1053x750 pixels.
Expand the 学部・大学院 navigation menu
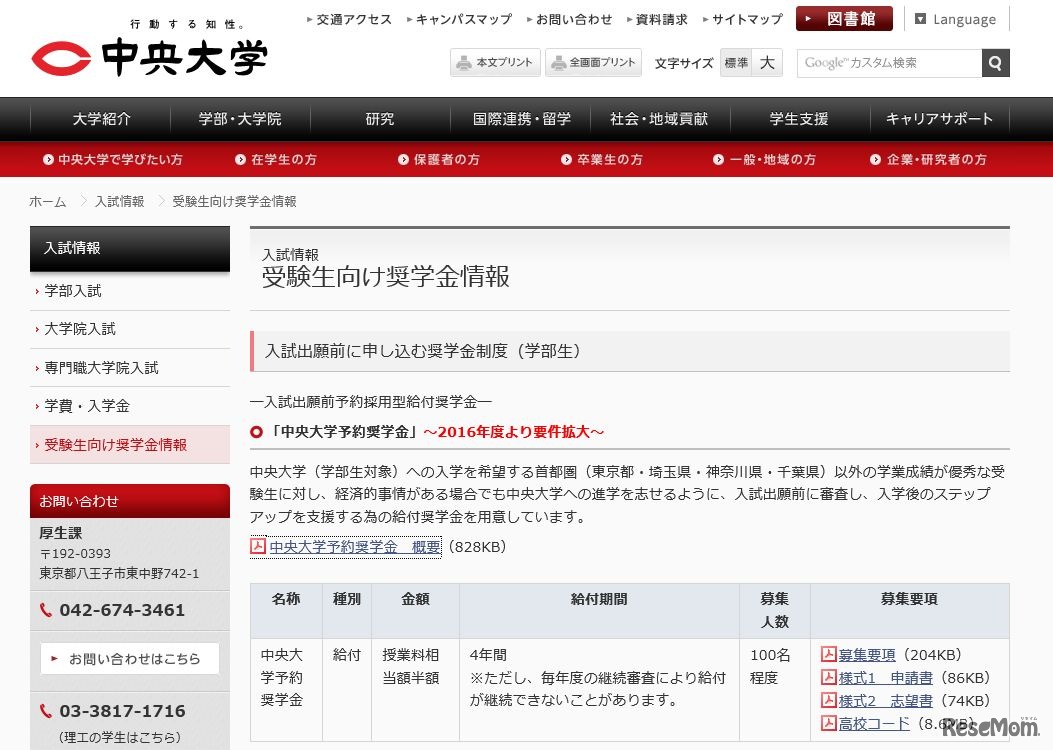(x=238, y=118)
